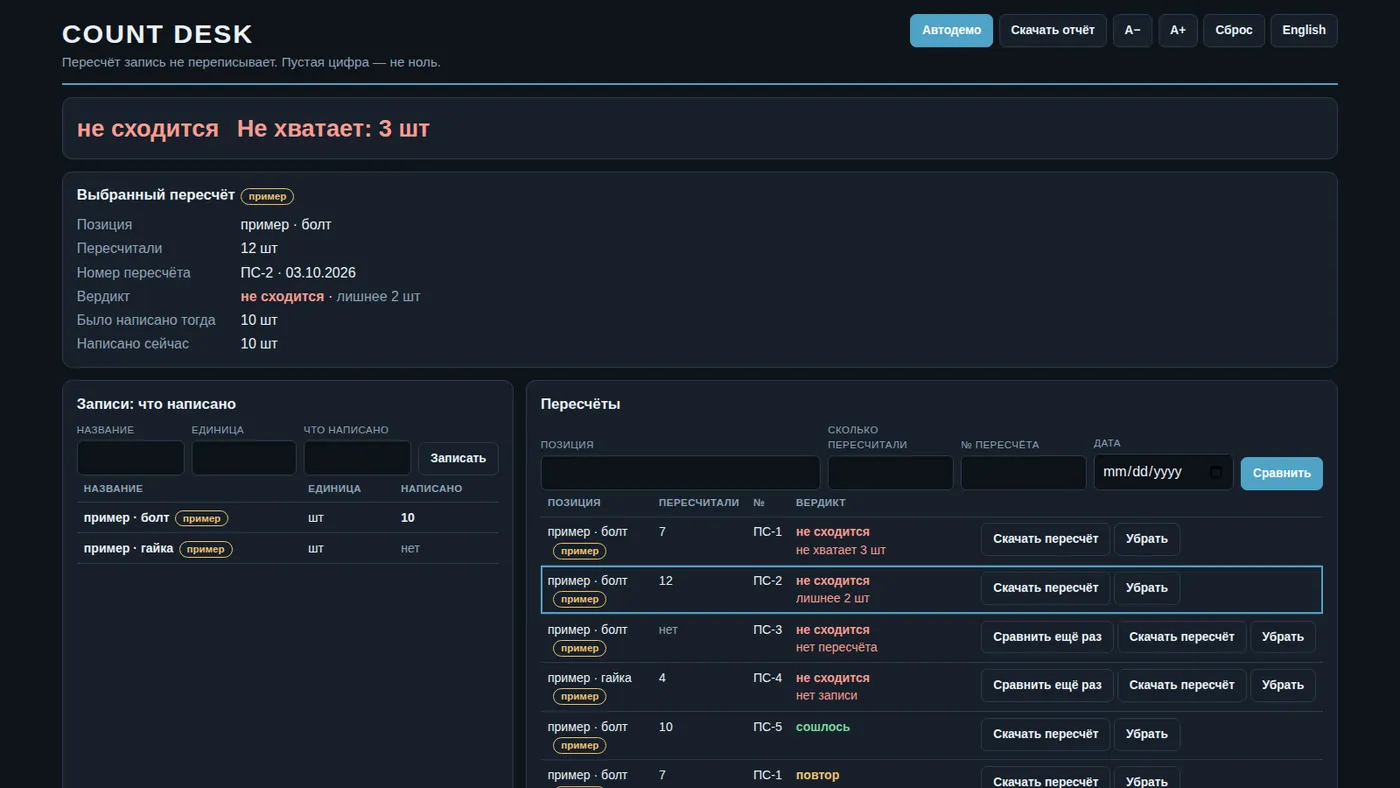
Task: Remove recount ПС-3
Action: pos(1283,637)
